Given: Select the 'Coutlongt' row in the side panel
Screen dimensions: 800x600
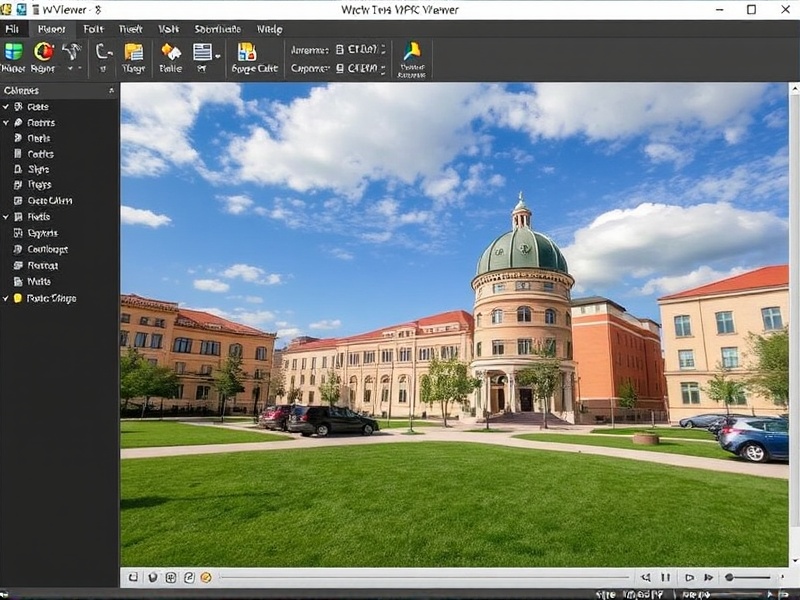Looking at the screenshot, I should 59,249.
